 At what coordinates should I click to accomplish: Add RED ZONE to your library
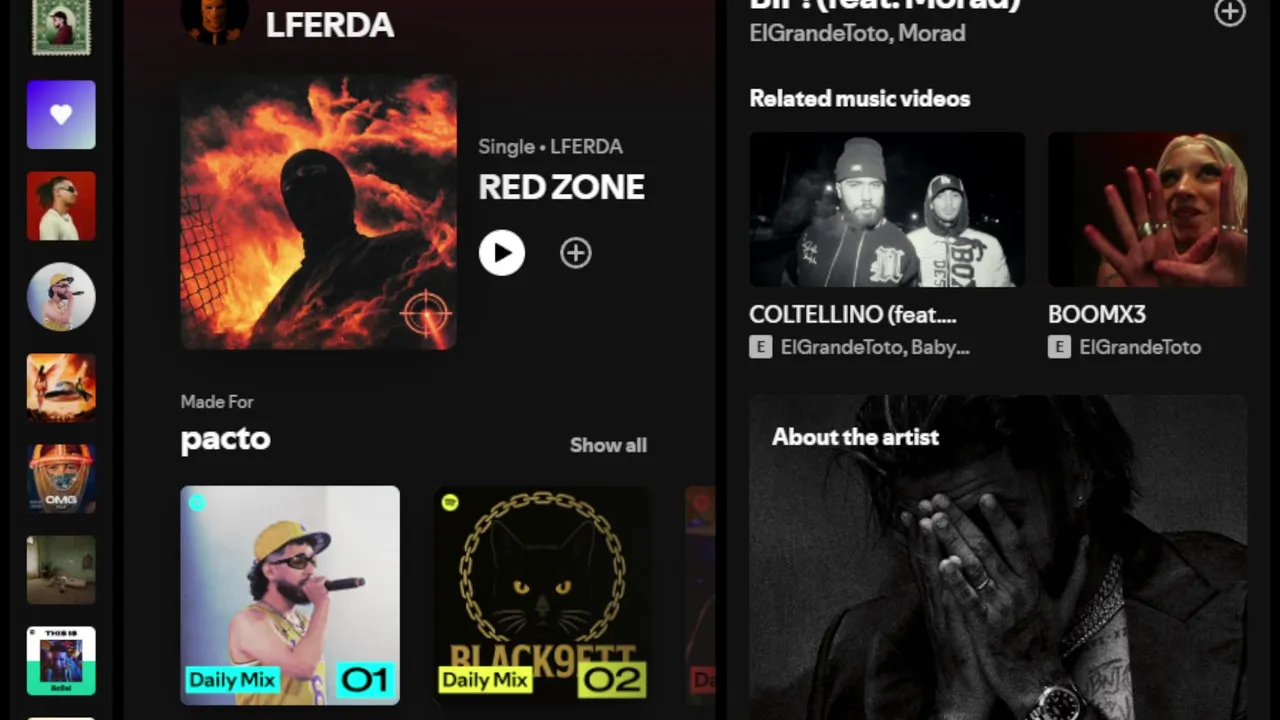pyautogui.click(x=575, y=253)
